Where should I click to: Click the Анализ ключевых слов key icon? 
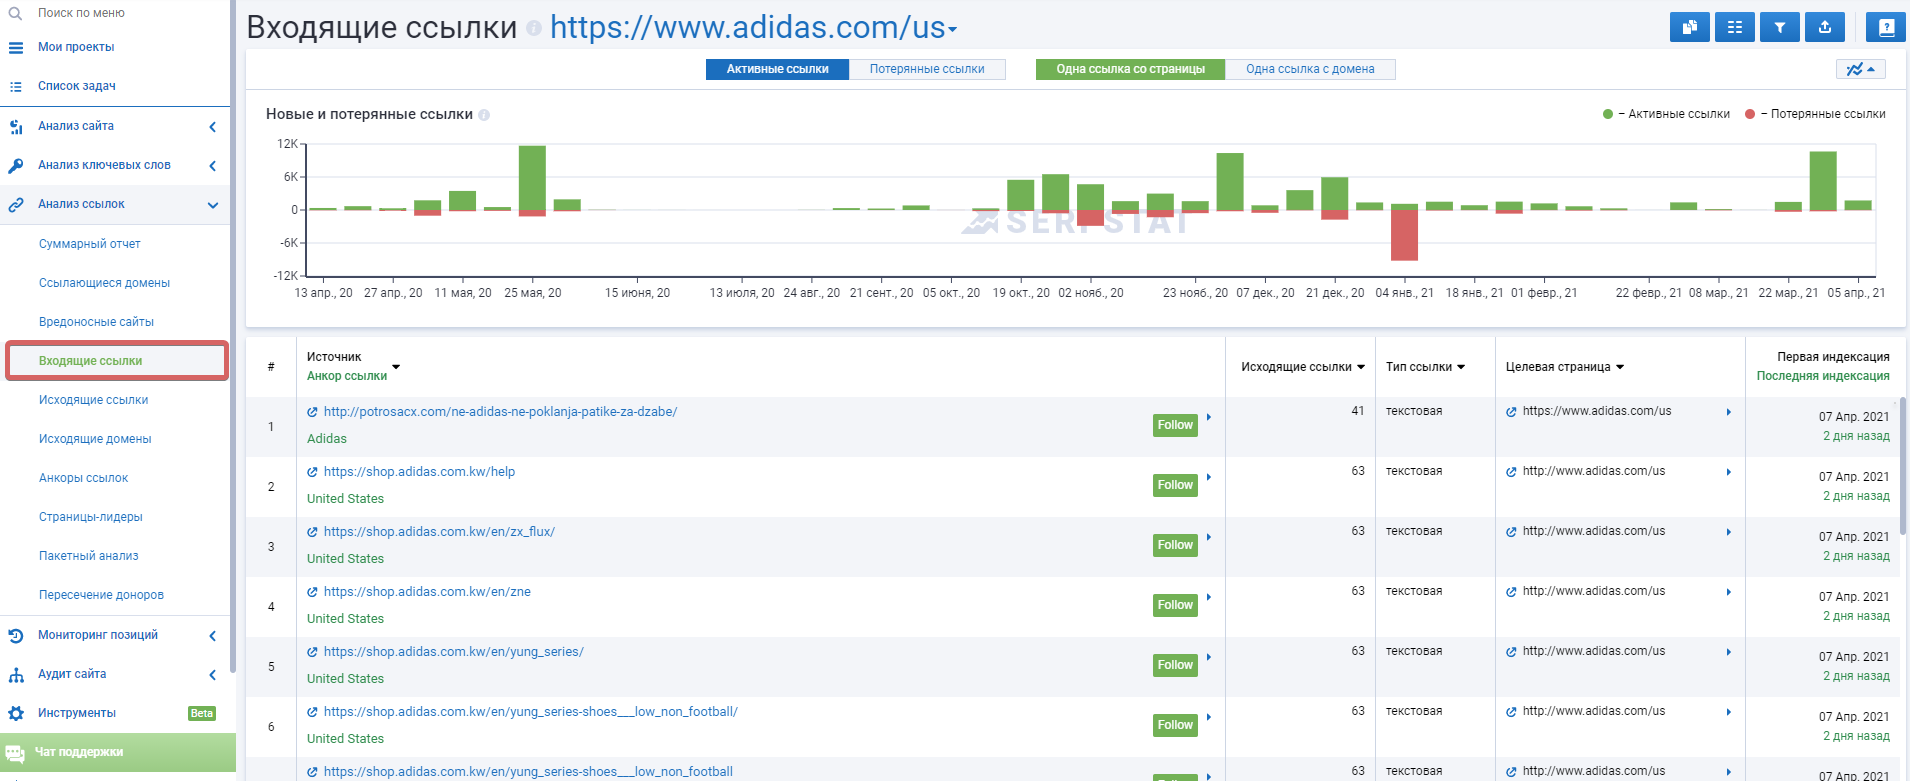(15, 165)
